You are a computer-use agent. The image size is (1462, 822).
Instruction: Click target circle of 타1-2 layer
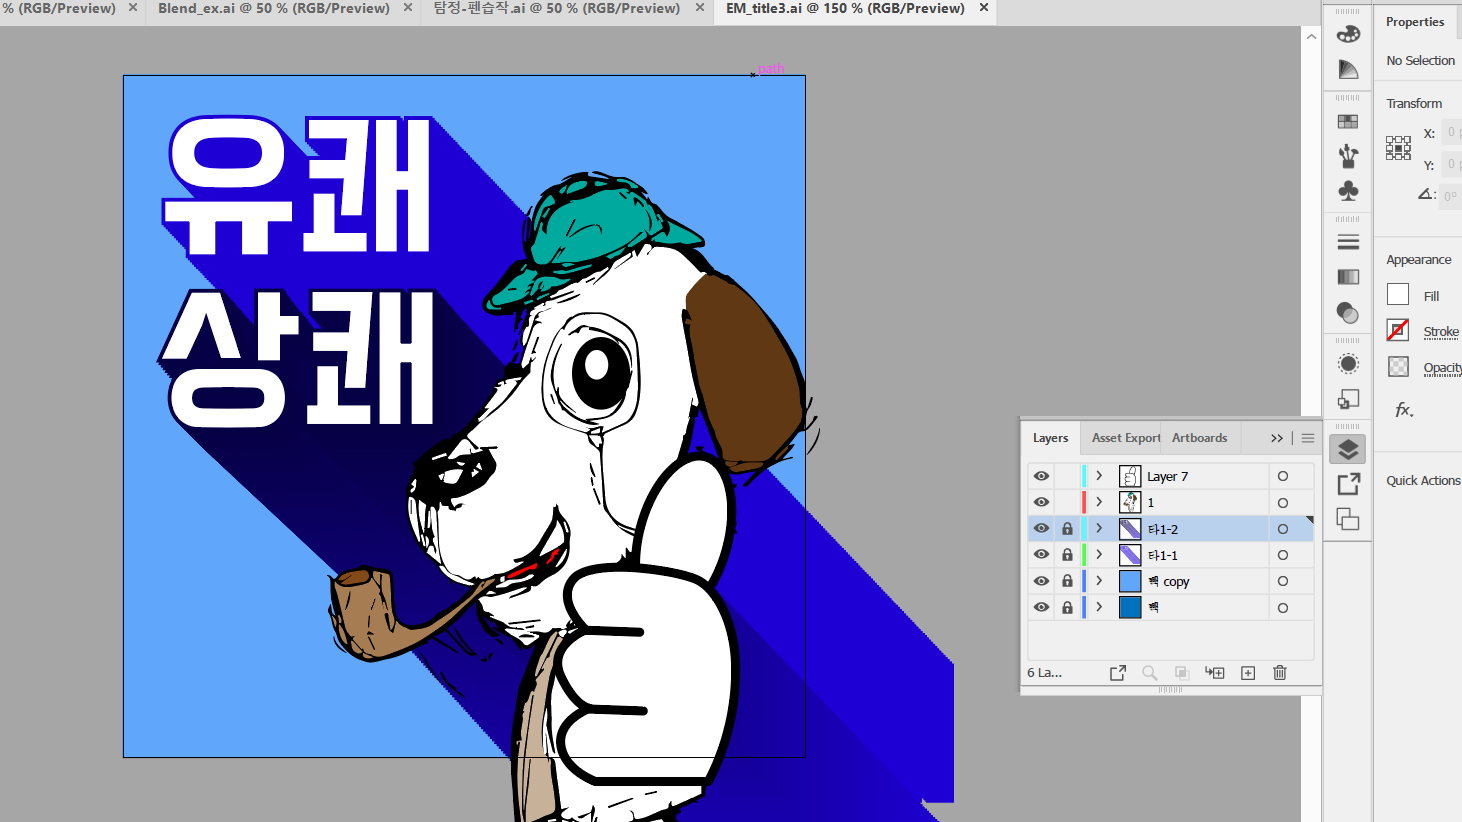[x=1283, y=529]
